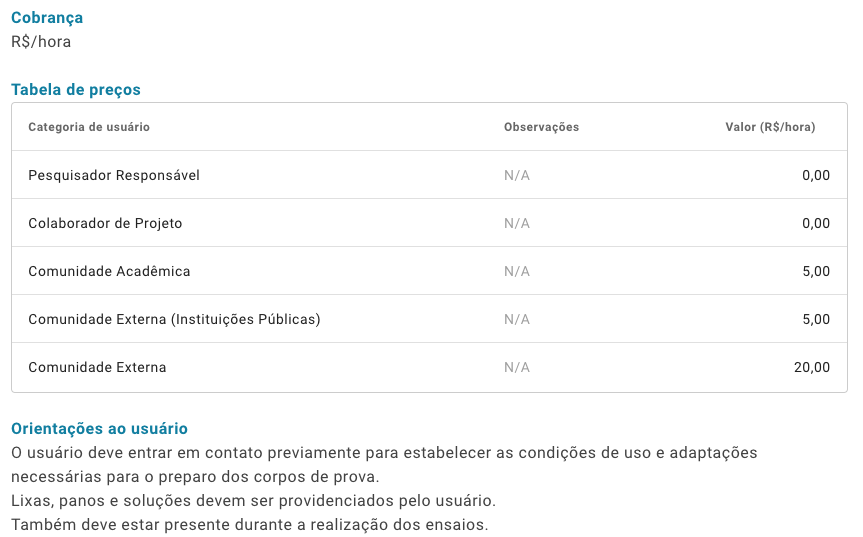The width and height of the screenshot is (863, 537).
Task: Click the Comunidade Acadêmica row label
Action: click(x=110, y=271)
